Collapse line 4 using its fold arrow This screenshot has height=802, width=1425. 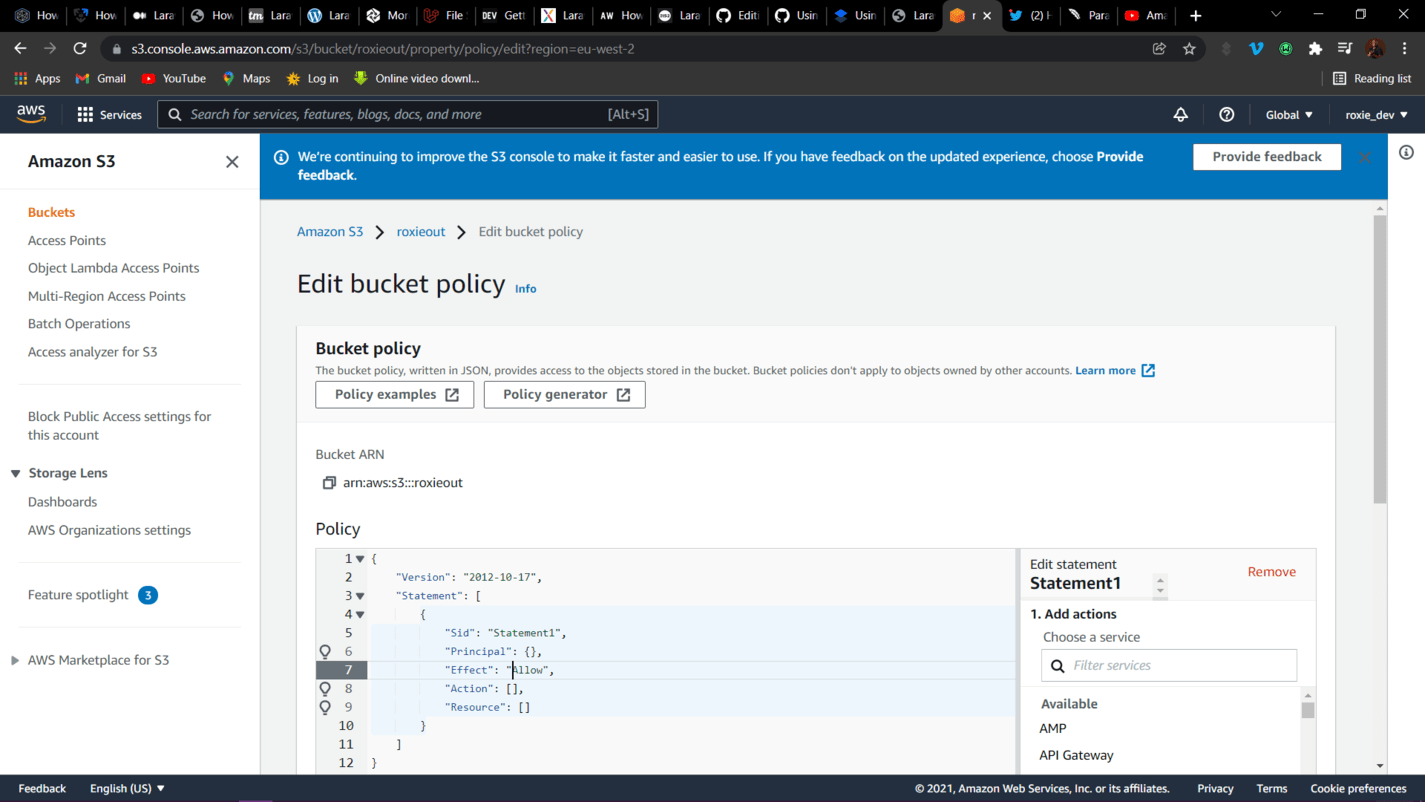pos(360,614)
